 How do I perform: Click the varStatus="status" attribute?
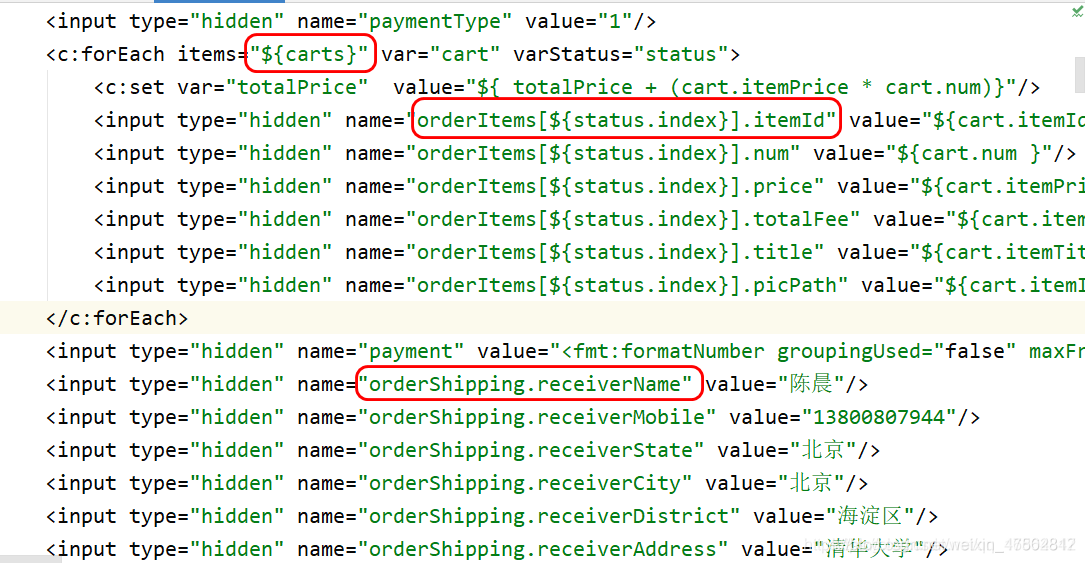coord(621,54)
